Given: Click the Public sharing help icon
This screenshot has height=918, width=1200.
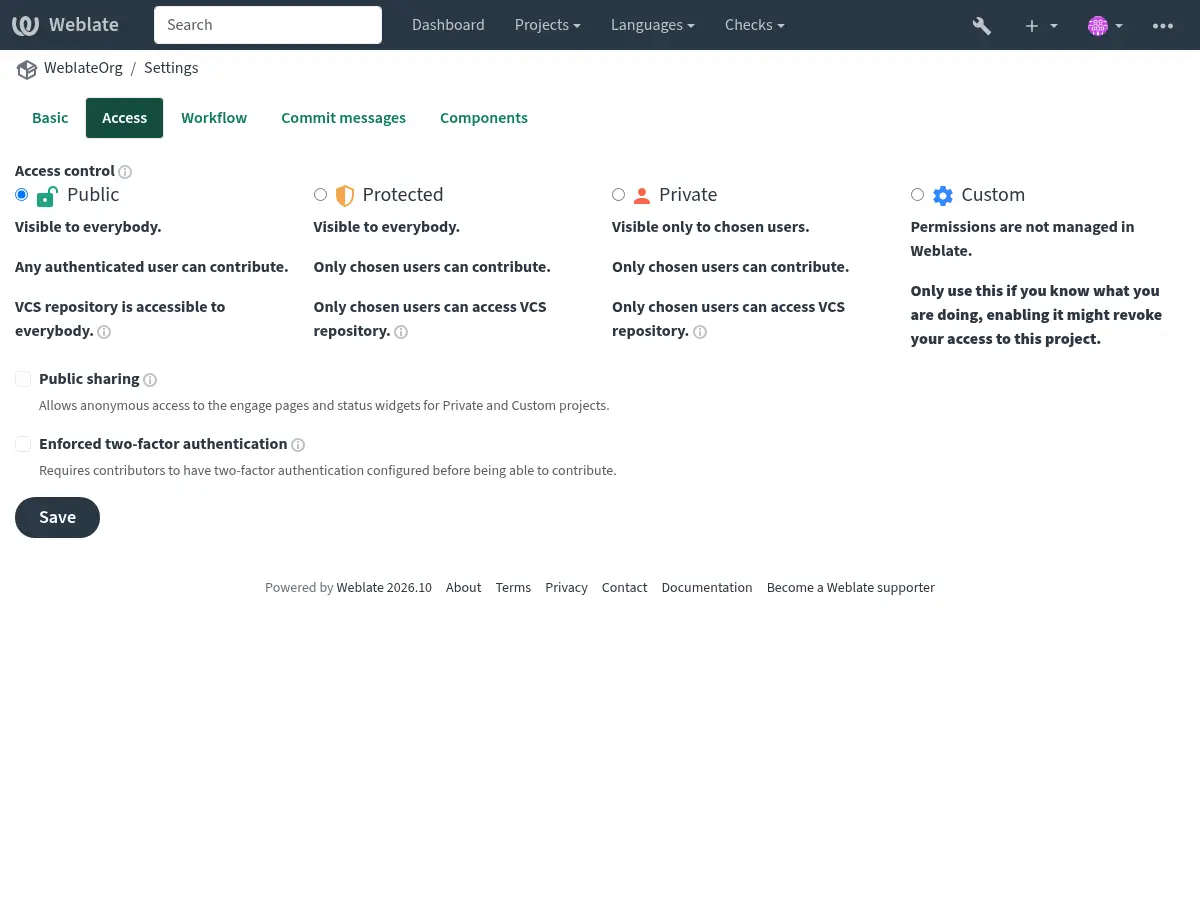Looking at the screenshot, I should pos(150,380).
